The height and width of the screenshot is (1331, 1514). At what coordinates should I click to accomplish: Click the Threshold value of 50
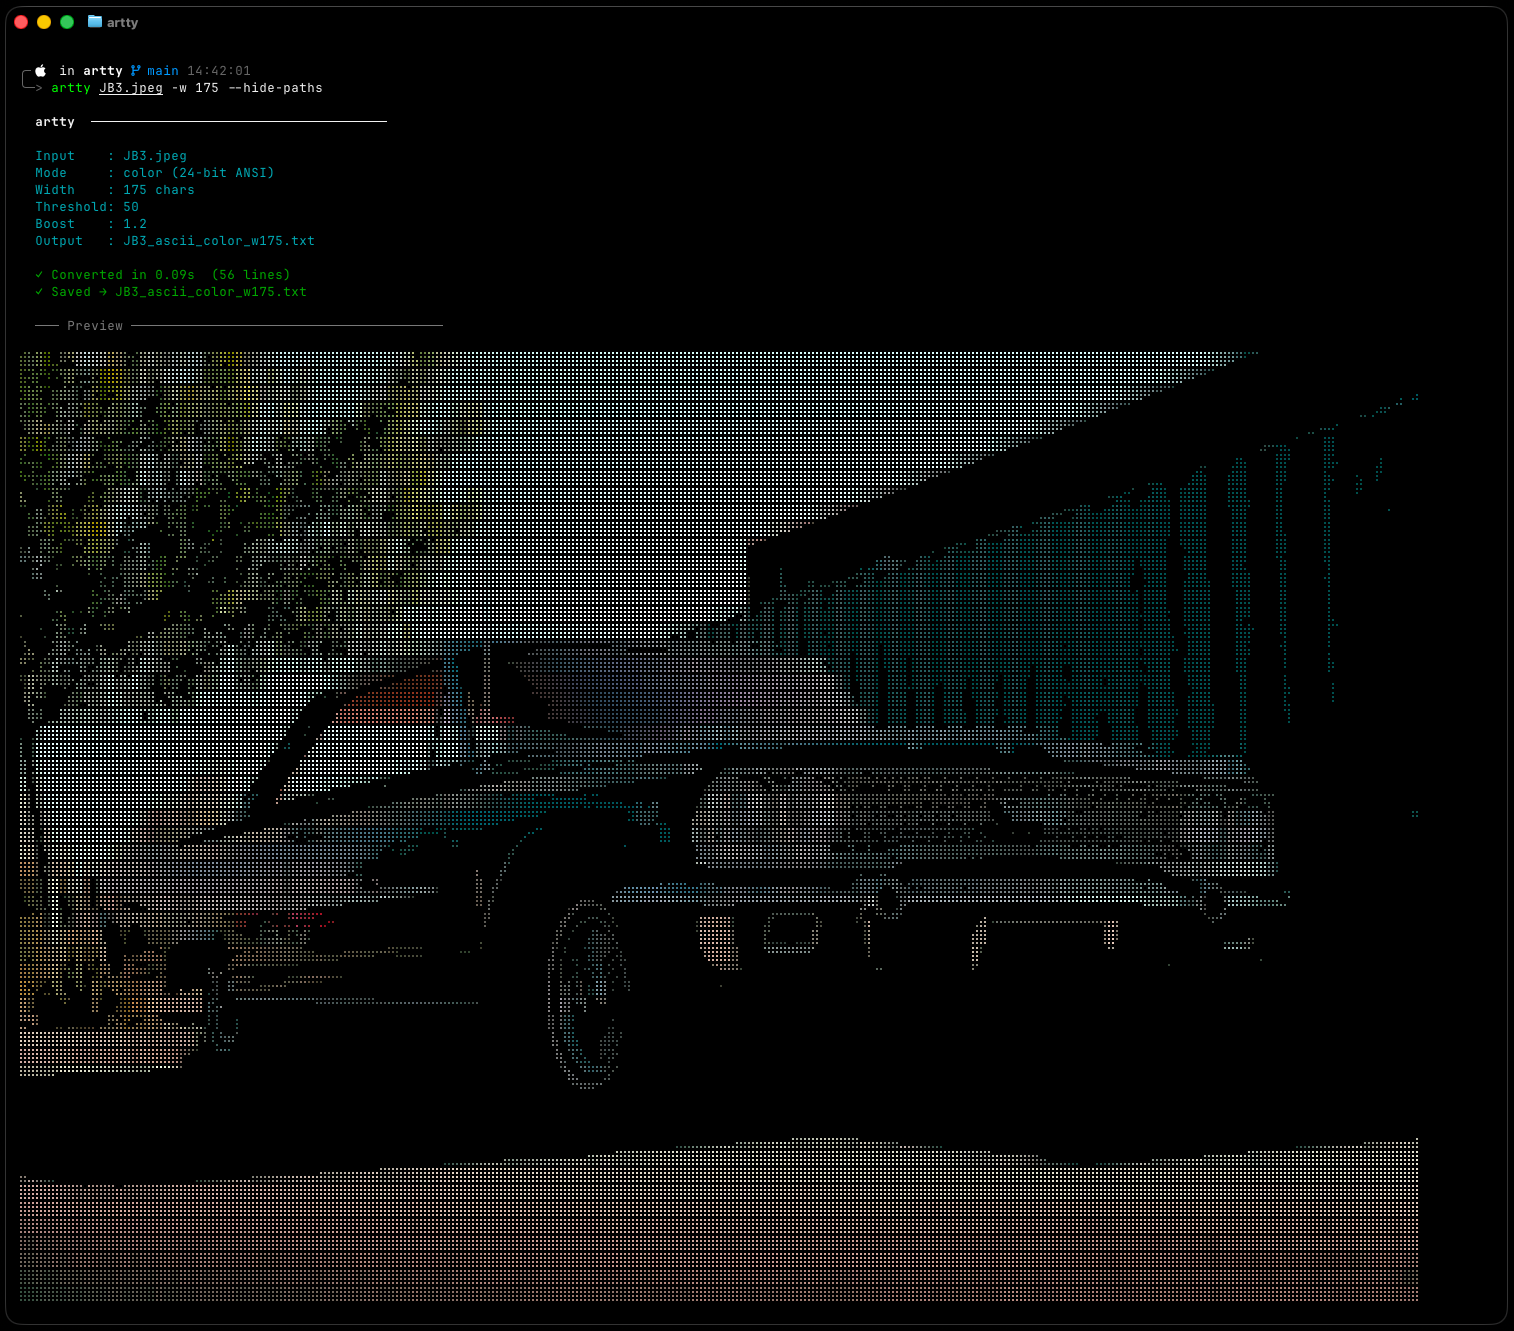point(131,206)
